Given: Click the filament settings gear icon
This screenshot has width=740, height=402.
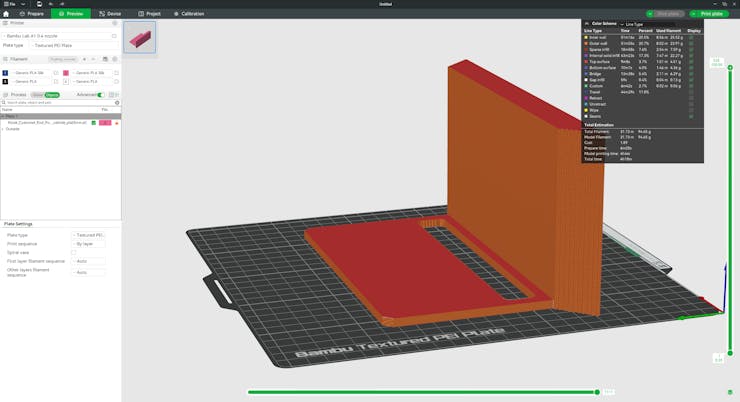Looking at the screenshot, I should click(114, 59).
